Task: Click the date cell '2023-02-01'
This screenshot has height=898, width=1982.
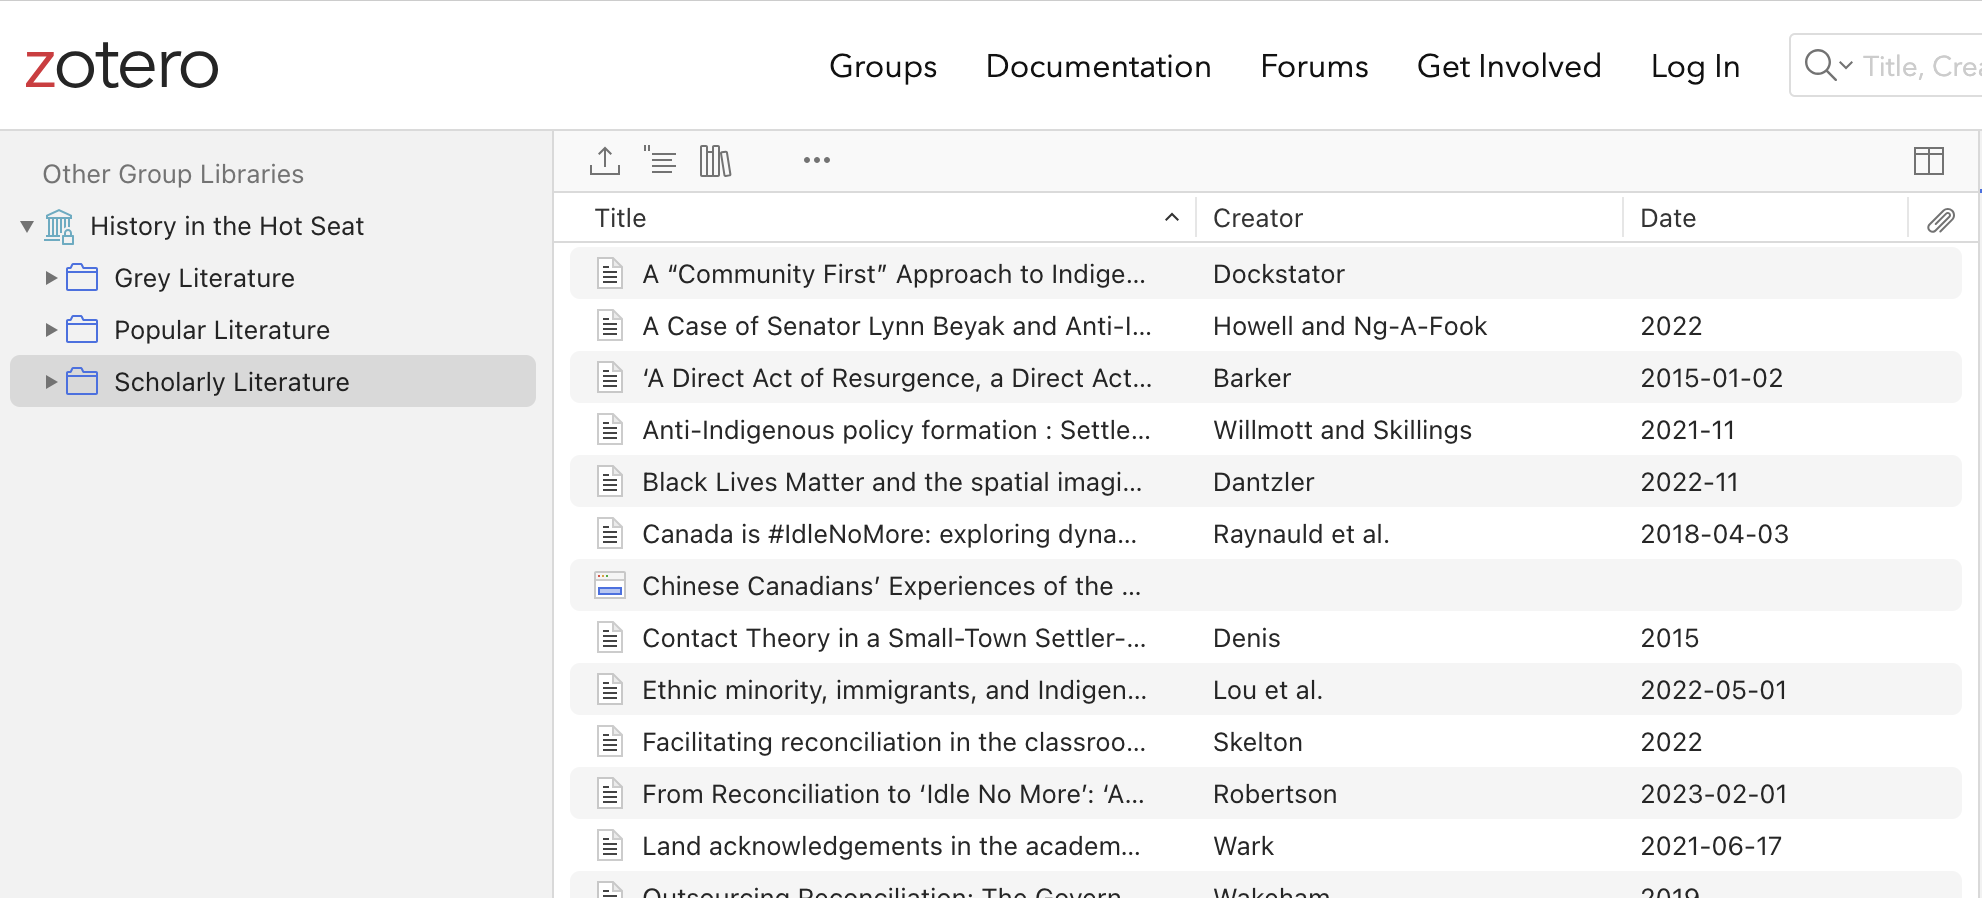Action: click(1714, 794)
